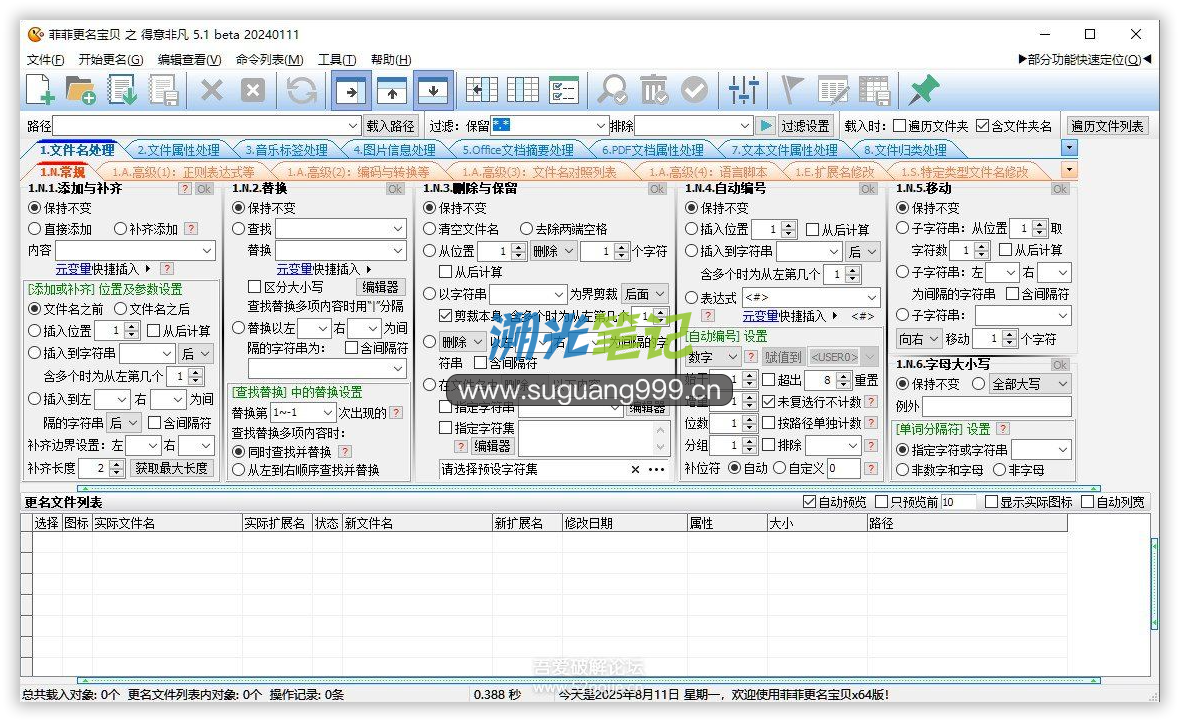
Task: Open the 命令列表(M) menu
Action: [269, 60]
